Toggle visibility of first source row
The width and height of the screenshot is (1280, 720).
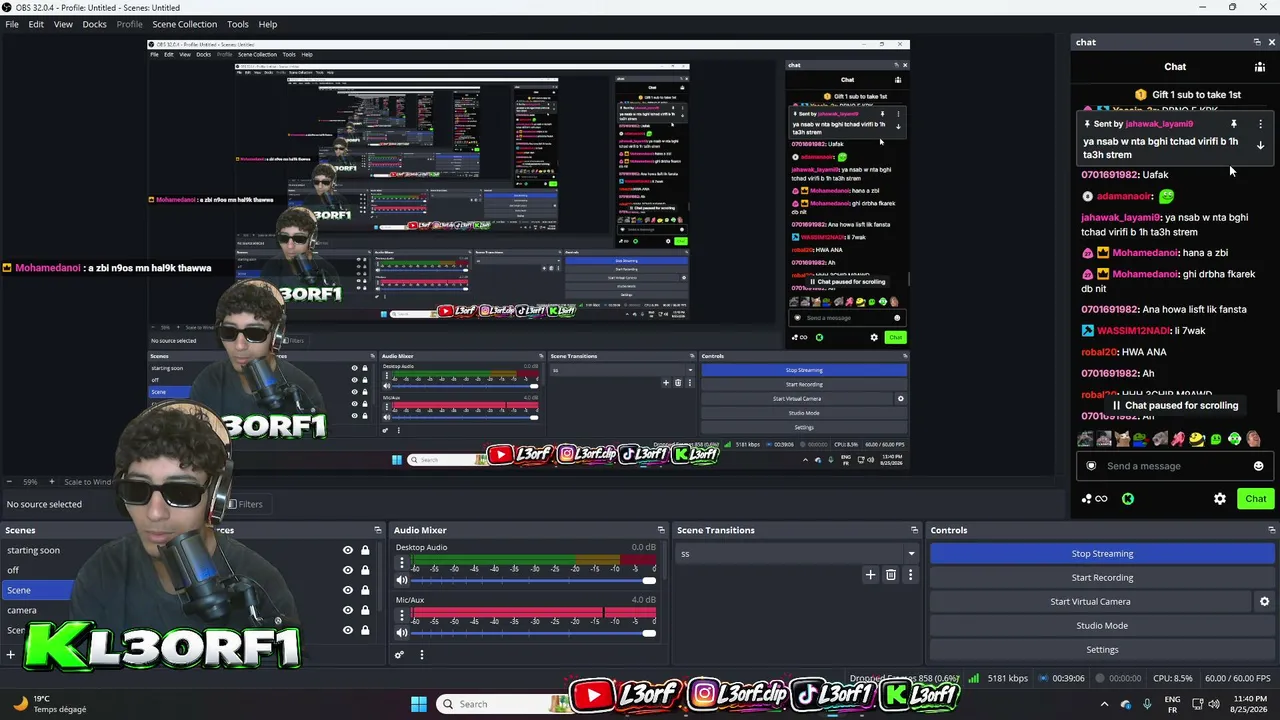[348, 550]
